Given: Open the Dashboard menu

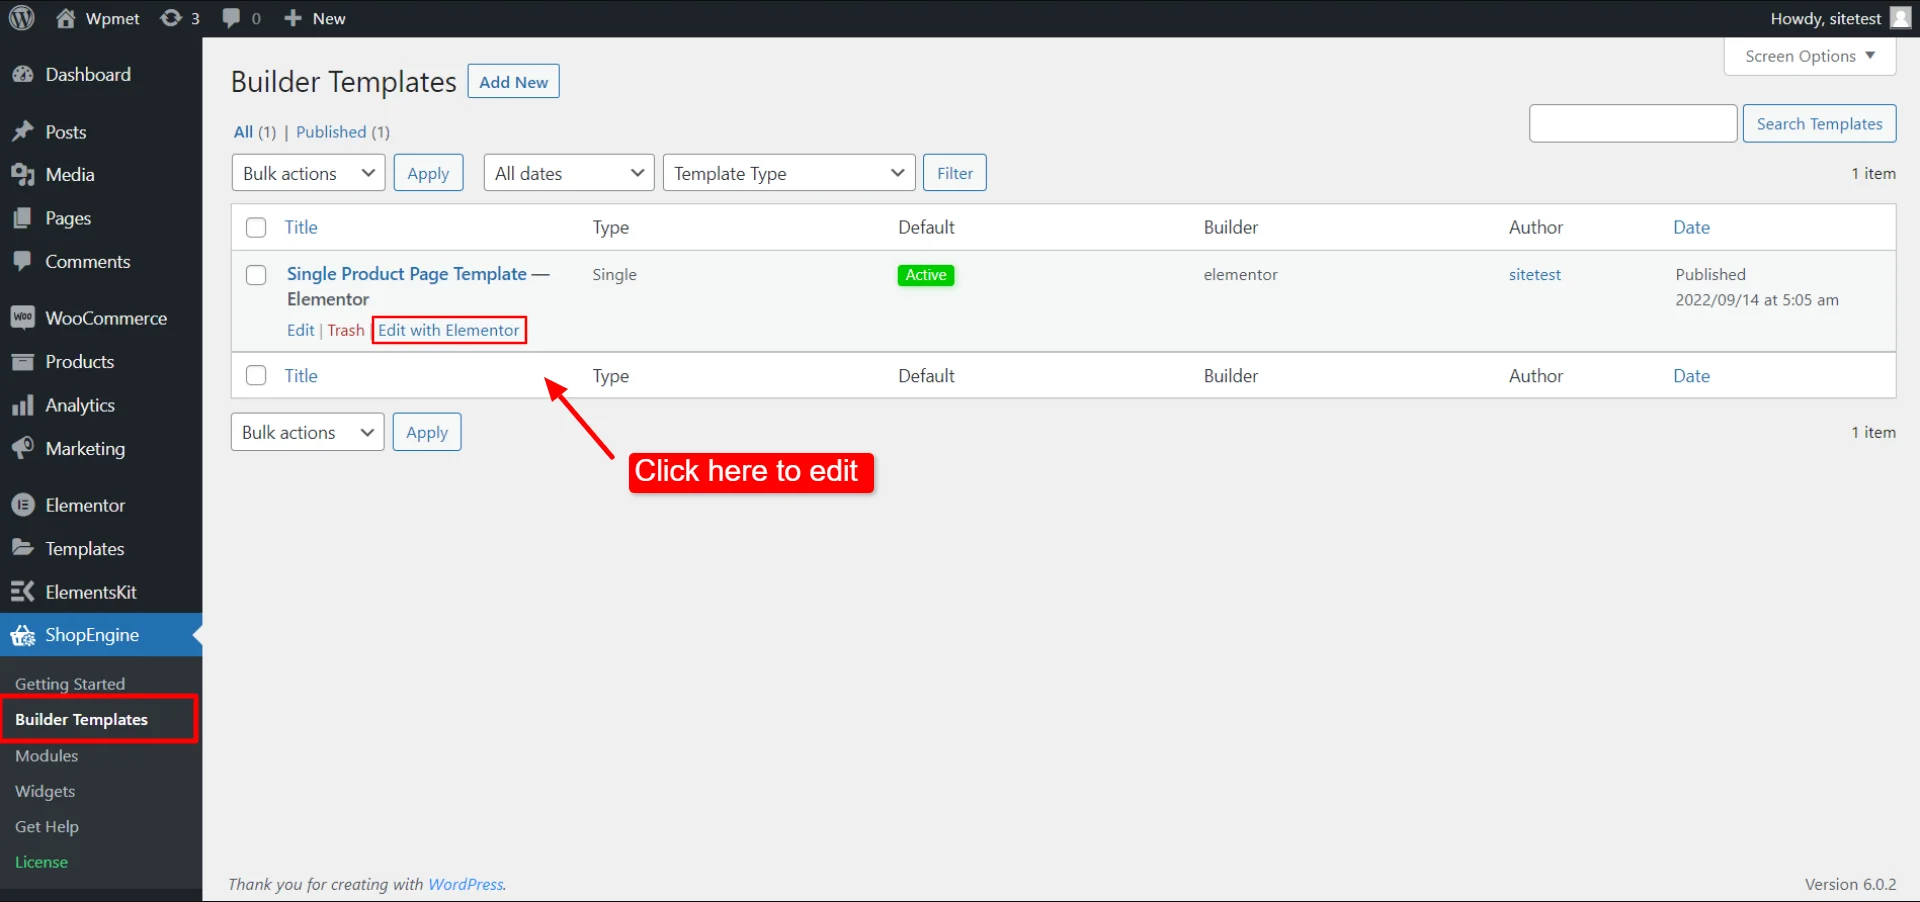Looking at the screenshot, I should 101,75.
